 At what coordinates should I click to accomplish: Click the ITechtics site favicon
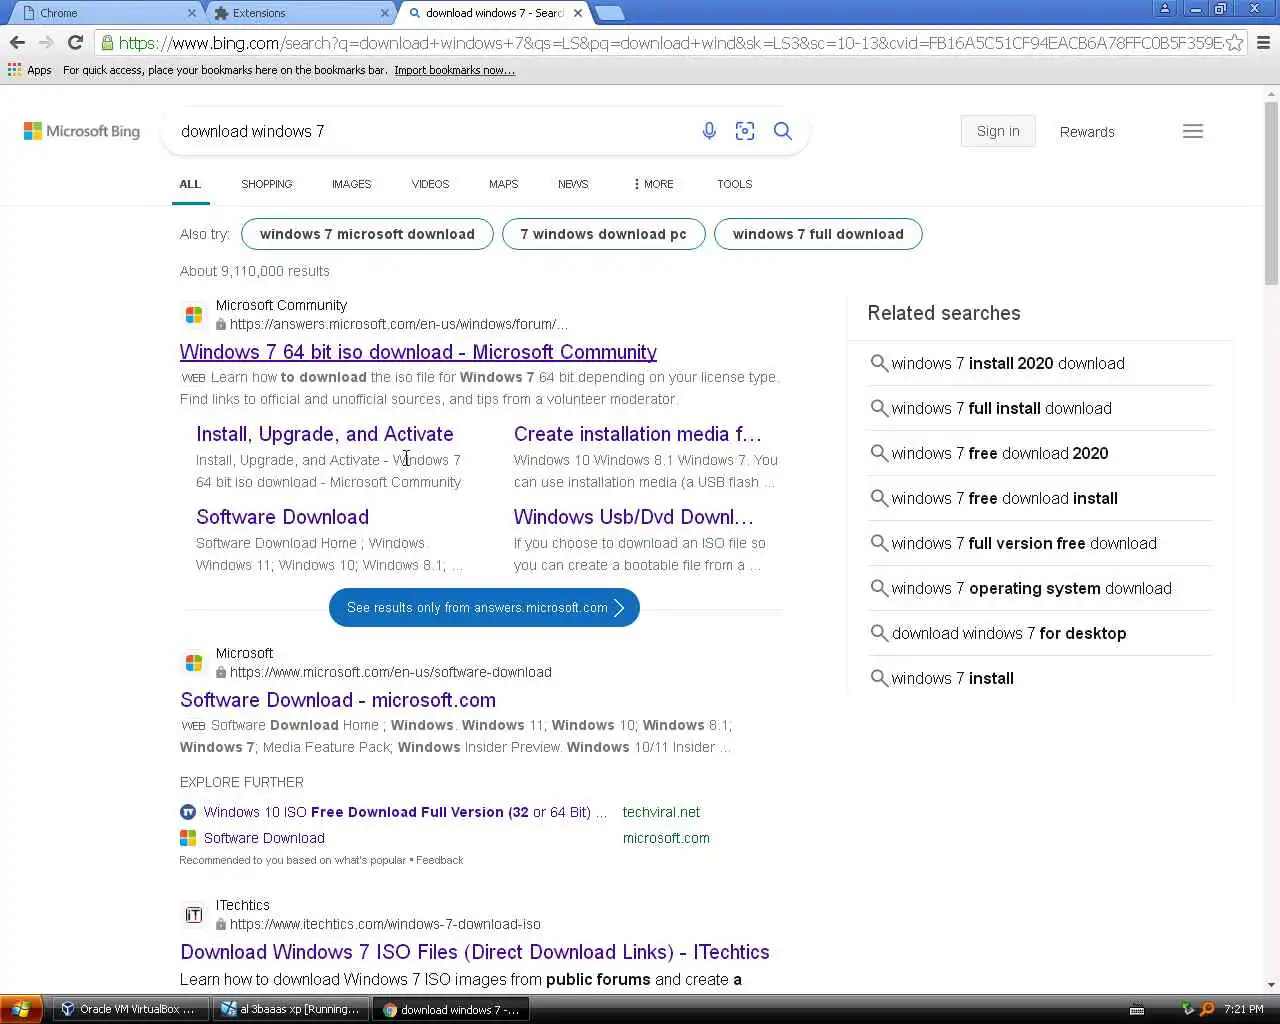point(194,915)
